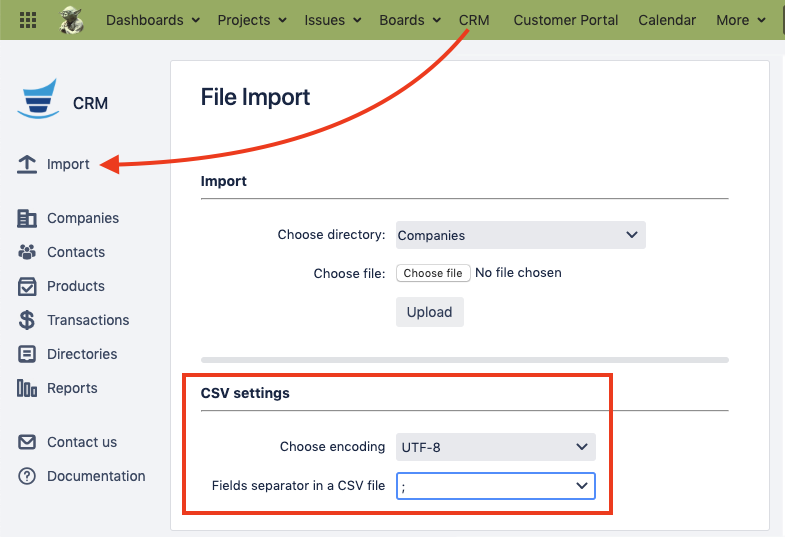Expand the More menu in navbar
This screenshot has height=537, width=785.
[x=741, y=20]
